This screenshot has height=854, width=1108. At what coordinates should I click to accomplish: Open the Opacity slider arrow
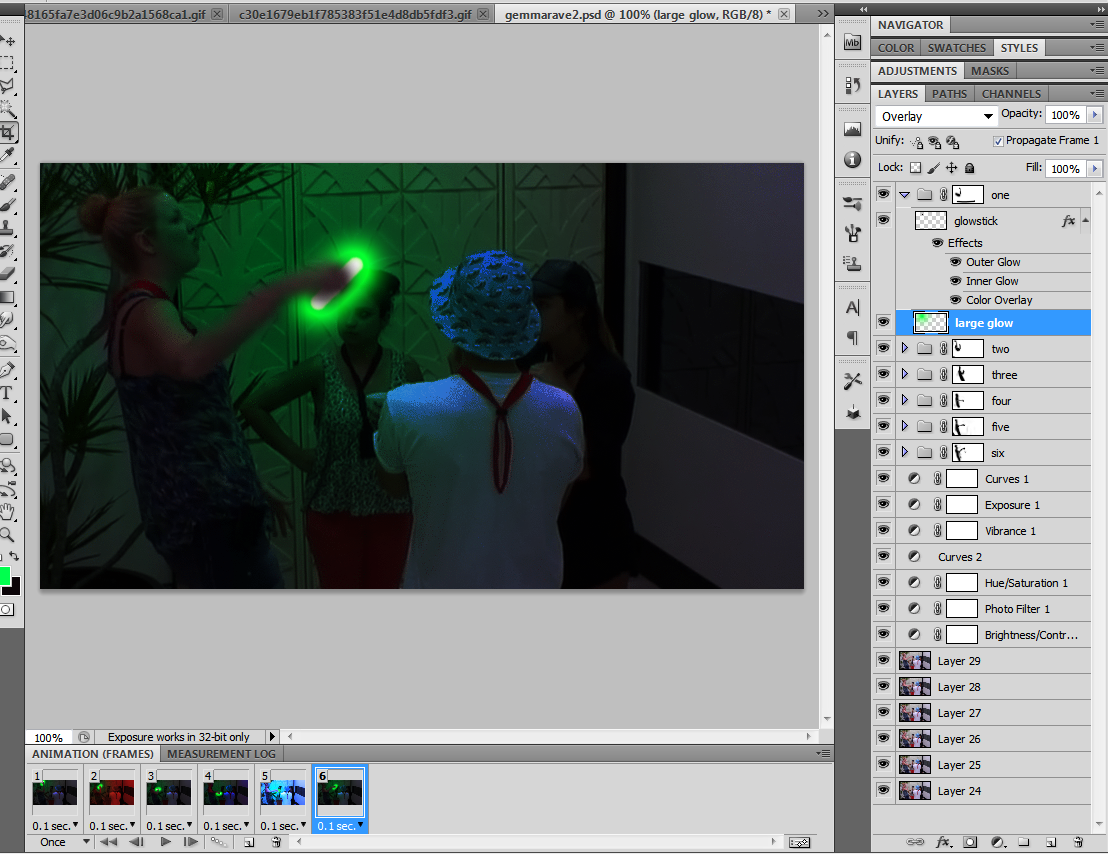1095,114
